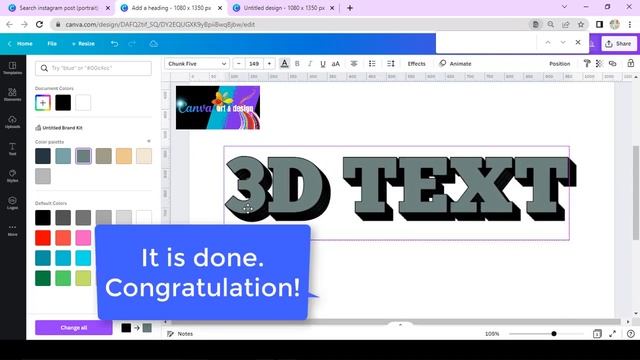Toggle underline formatting
640x360 pixels.
[323, 64]
